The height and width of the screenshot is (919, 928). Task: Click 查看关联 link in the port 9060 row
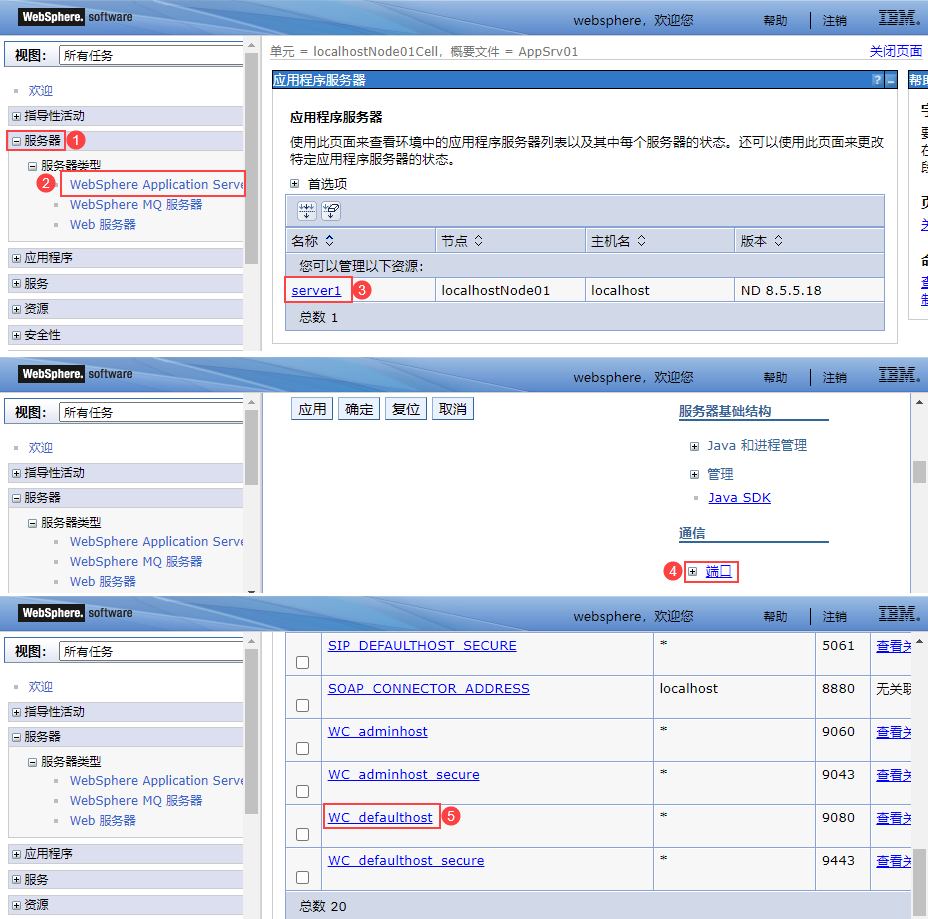coord(893,732)
